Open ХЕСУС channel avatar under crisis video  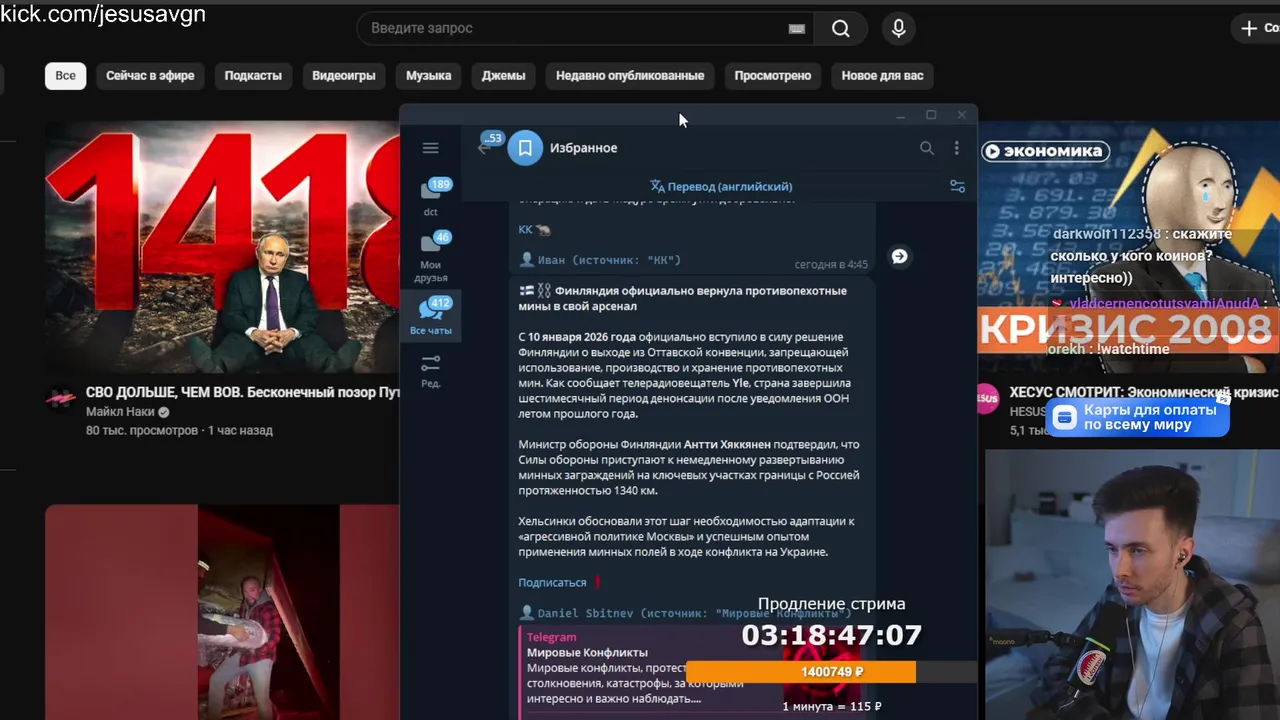[x=986, y=398]
